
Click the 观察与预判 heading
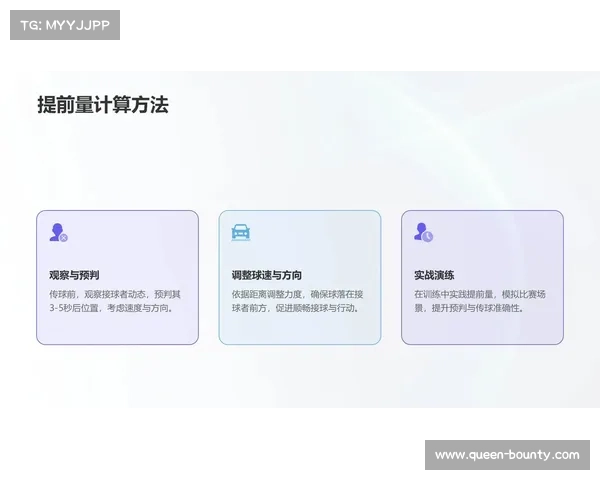74,275
